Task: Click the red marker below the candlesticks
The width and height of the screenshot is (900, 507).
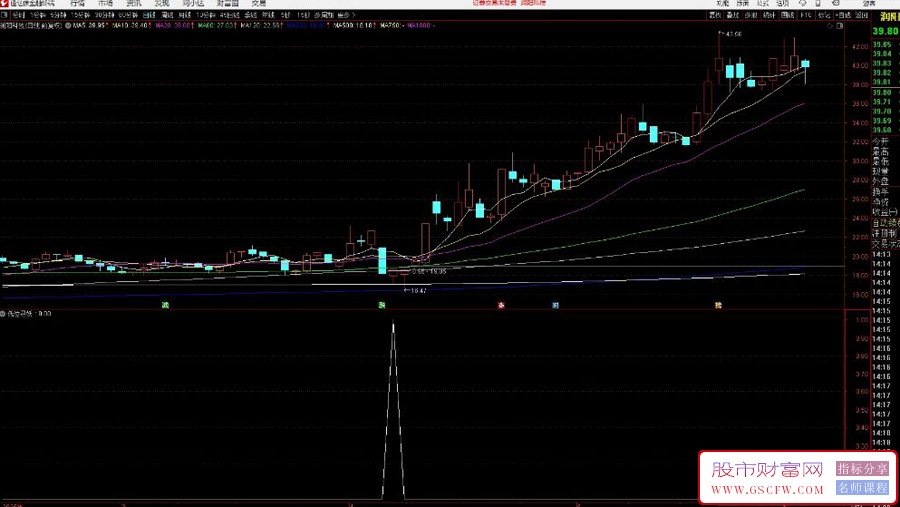Action: tap(501, 305)
